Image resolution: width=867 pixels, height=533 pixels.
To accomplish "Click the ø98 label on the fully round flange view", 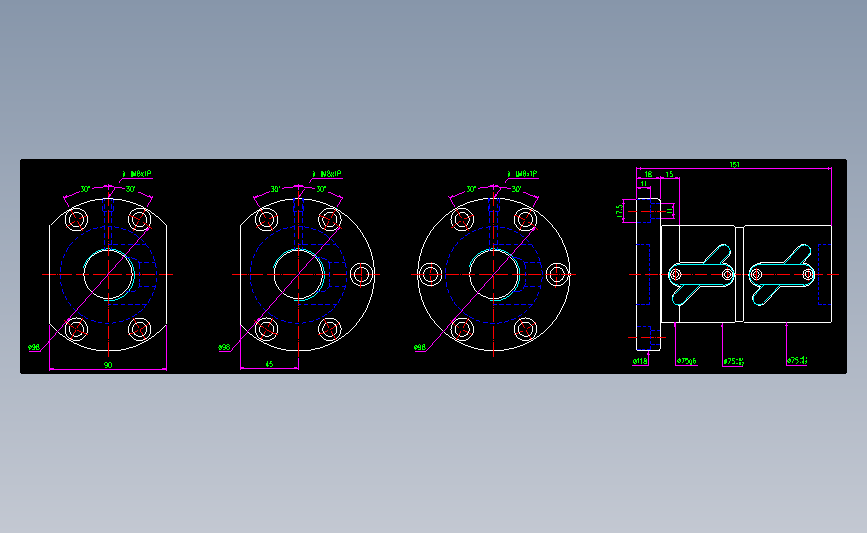I will 420,347.
